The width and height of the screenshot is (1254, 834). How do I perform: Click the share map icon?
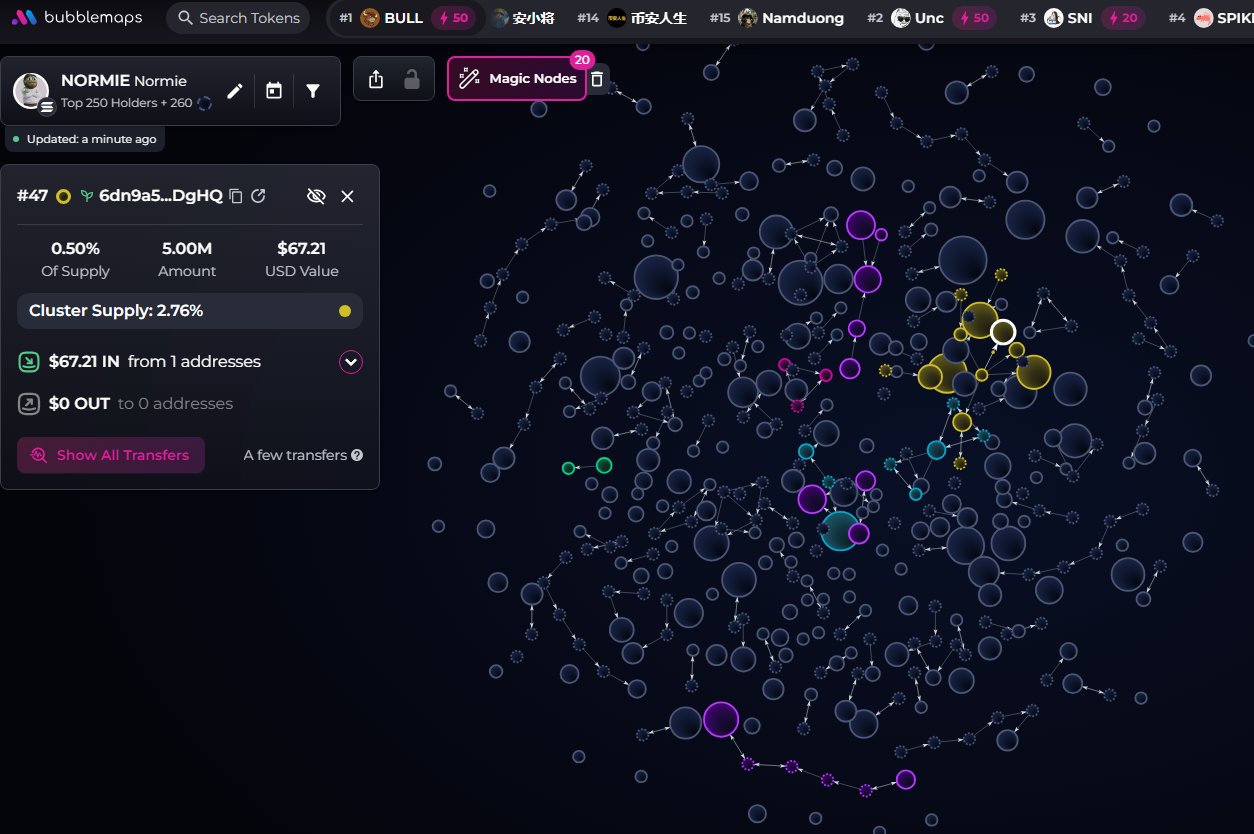376,79
